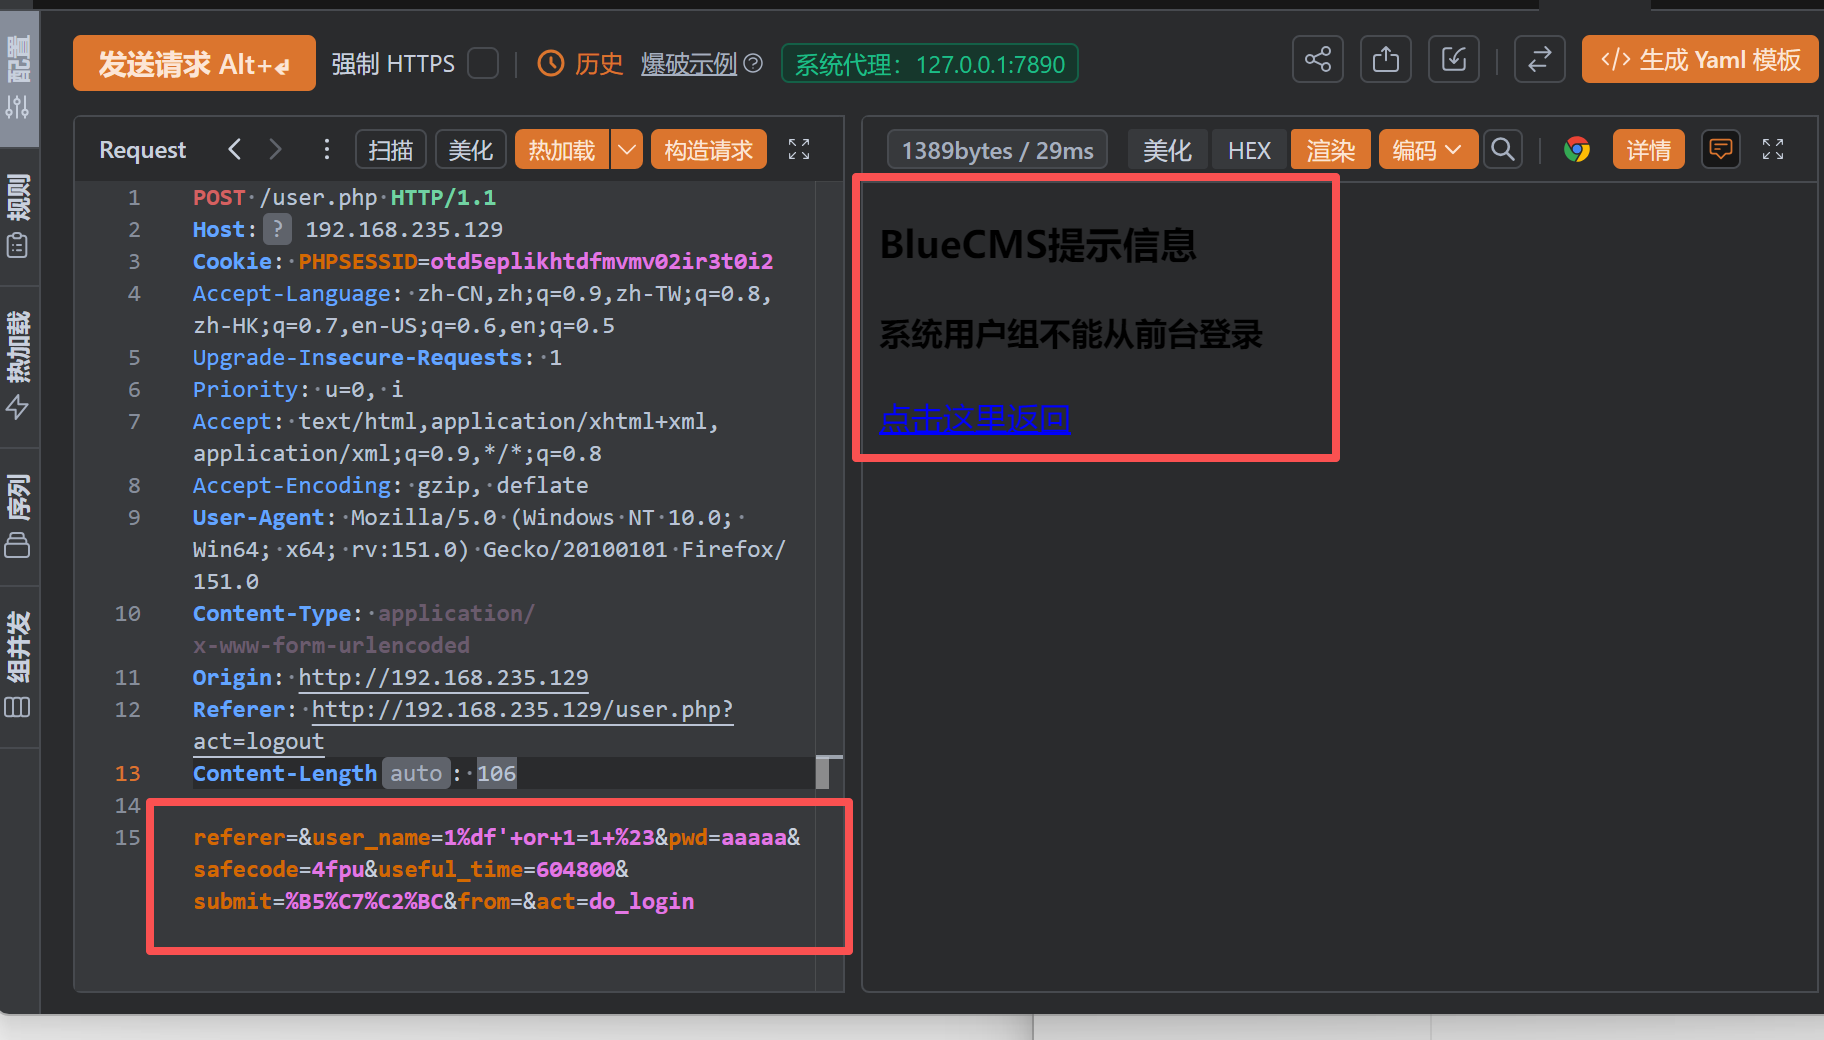Click the Accept-Language header name
This screenshot has width=1824, height=1040.
(292, 293)
